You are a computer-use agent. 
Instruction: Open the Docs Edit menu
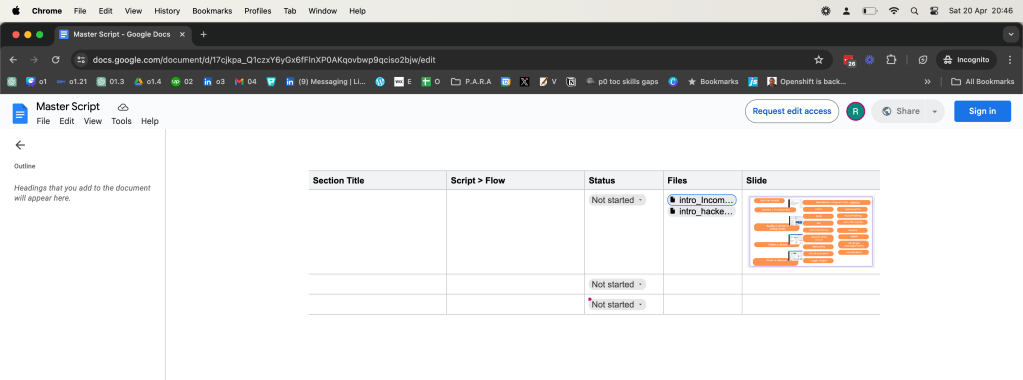point(67,121)
